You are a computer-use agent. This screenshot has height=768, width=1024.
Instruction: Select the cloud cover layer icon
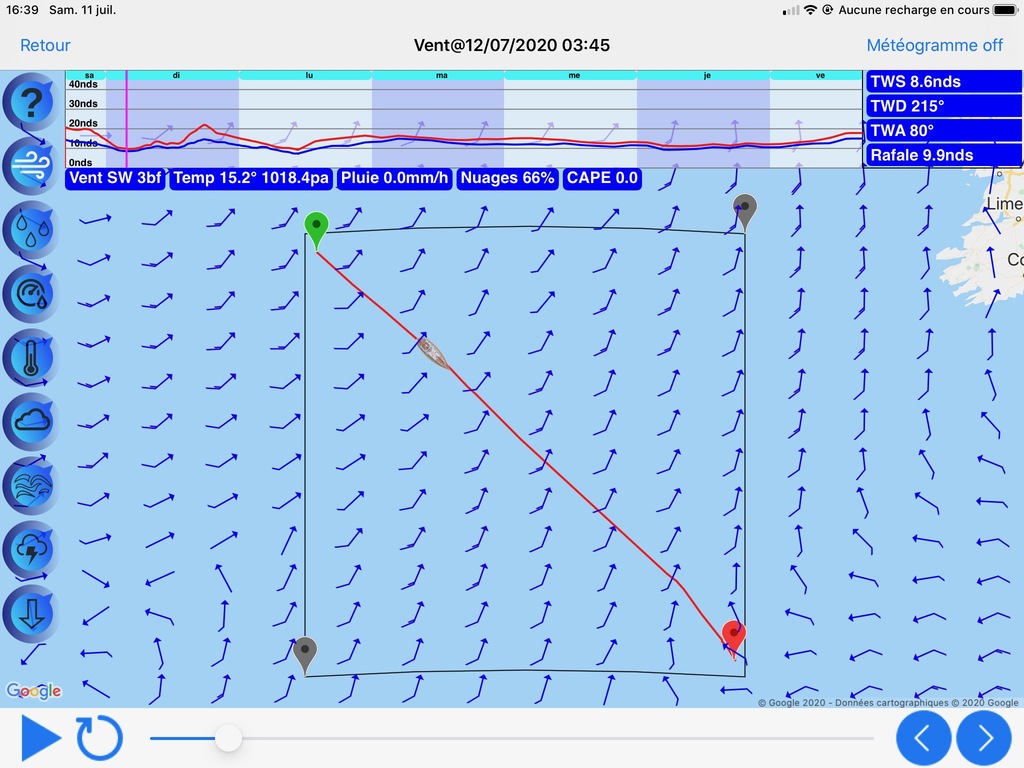click(30, 421)
